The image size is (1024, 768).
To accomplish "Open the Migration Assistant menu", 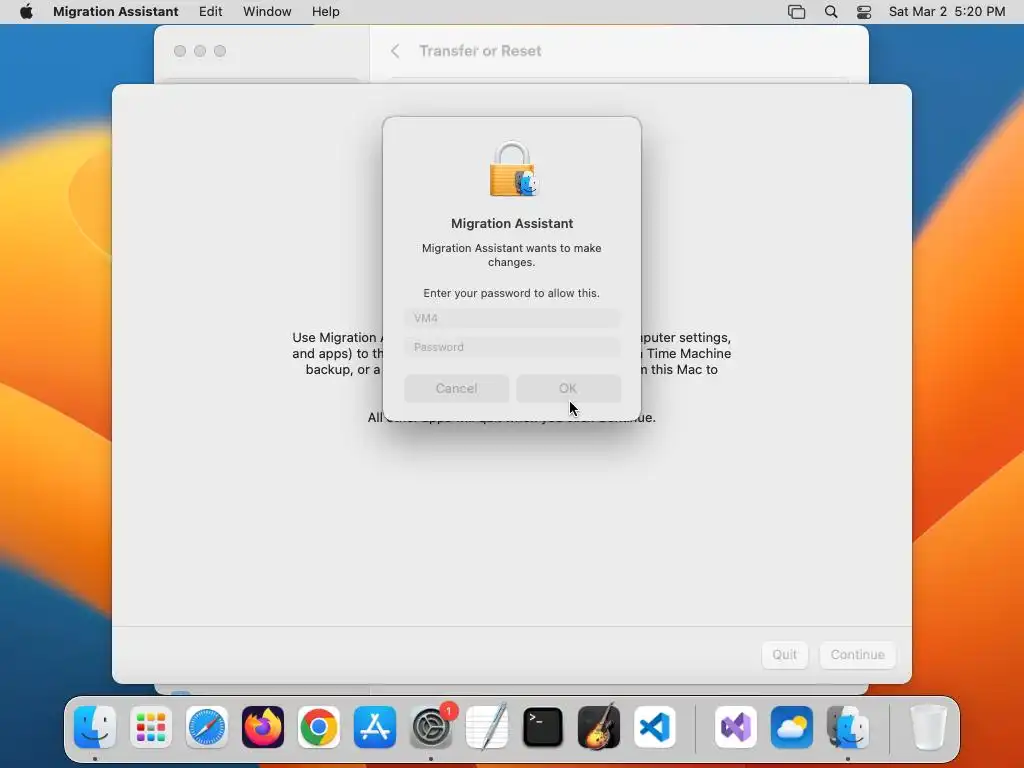I will click(x=116, y=12).
